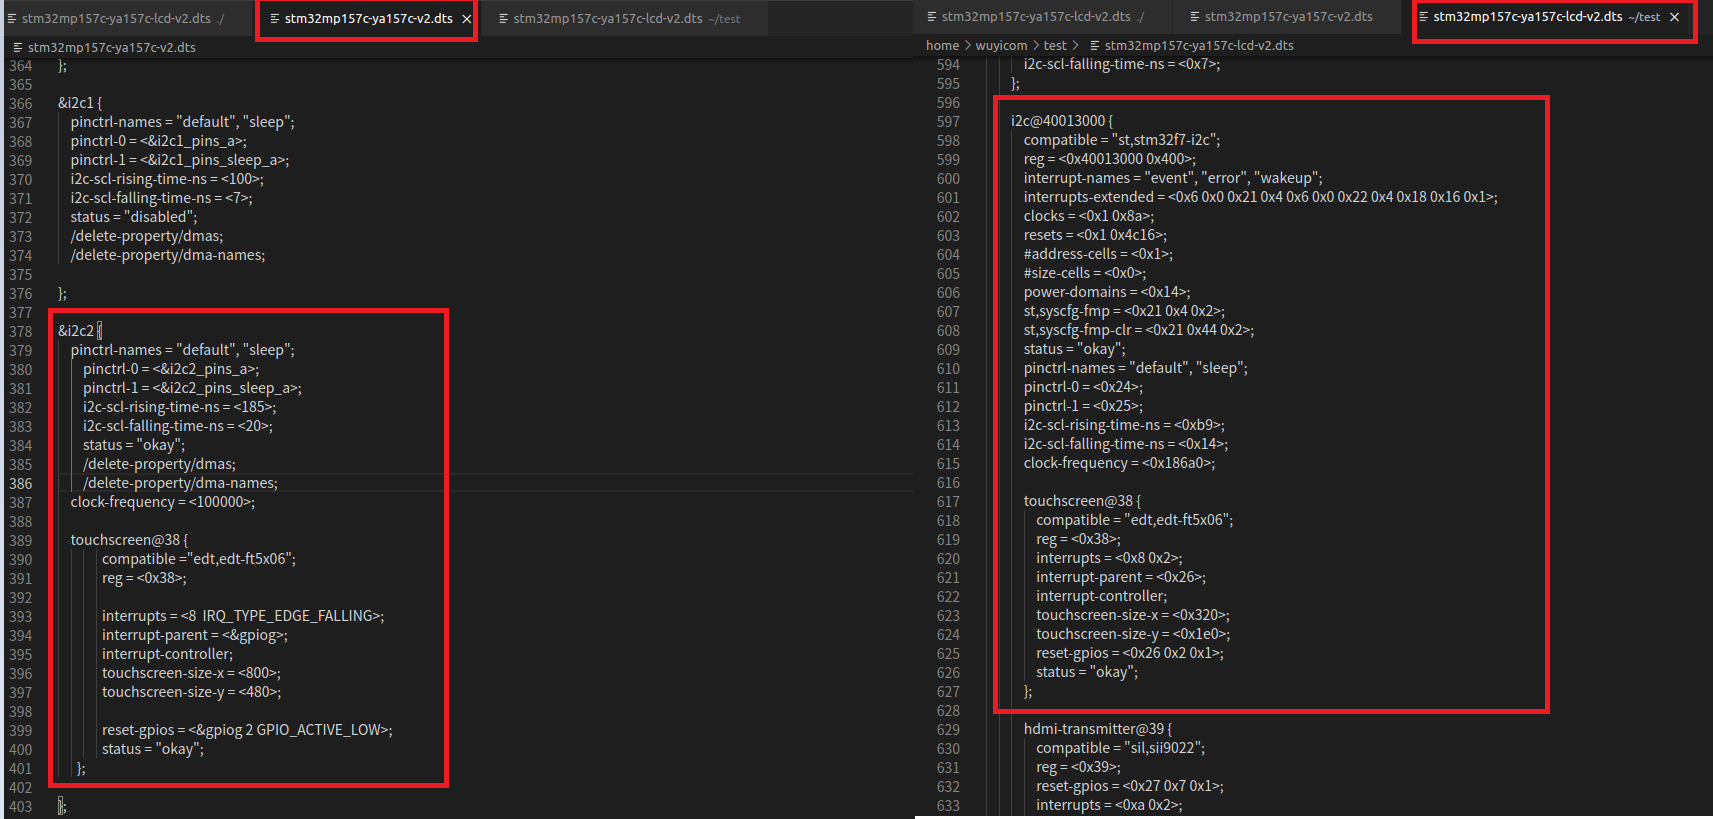Click file icon of ~/test tab in left editor
Screen dimensions: 1713x819
coord(504,19)
